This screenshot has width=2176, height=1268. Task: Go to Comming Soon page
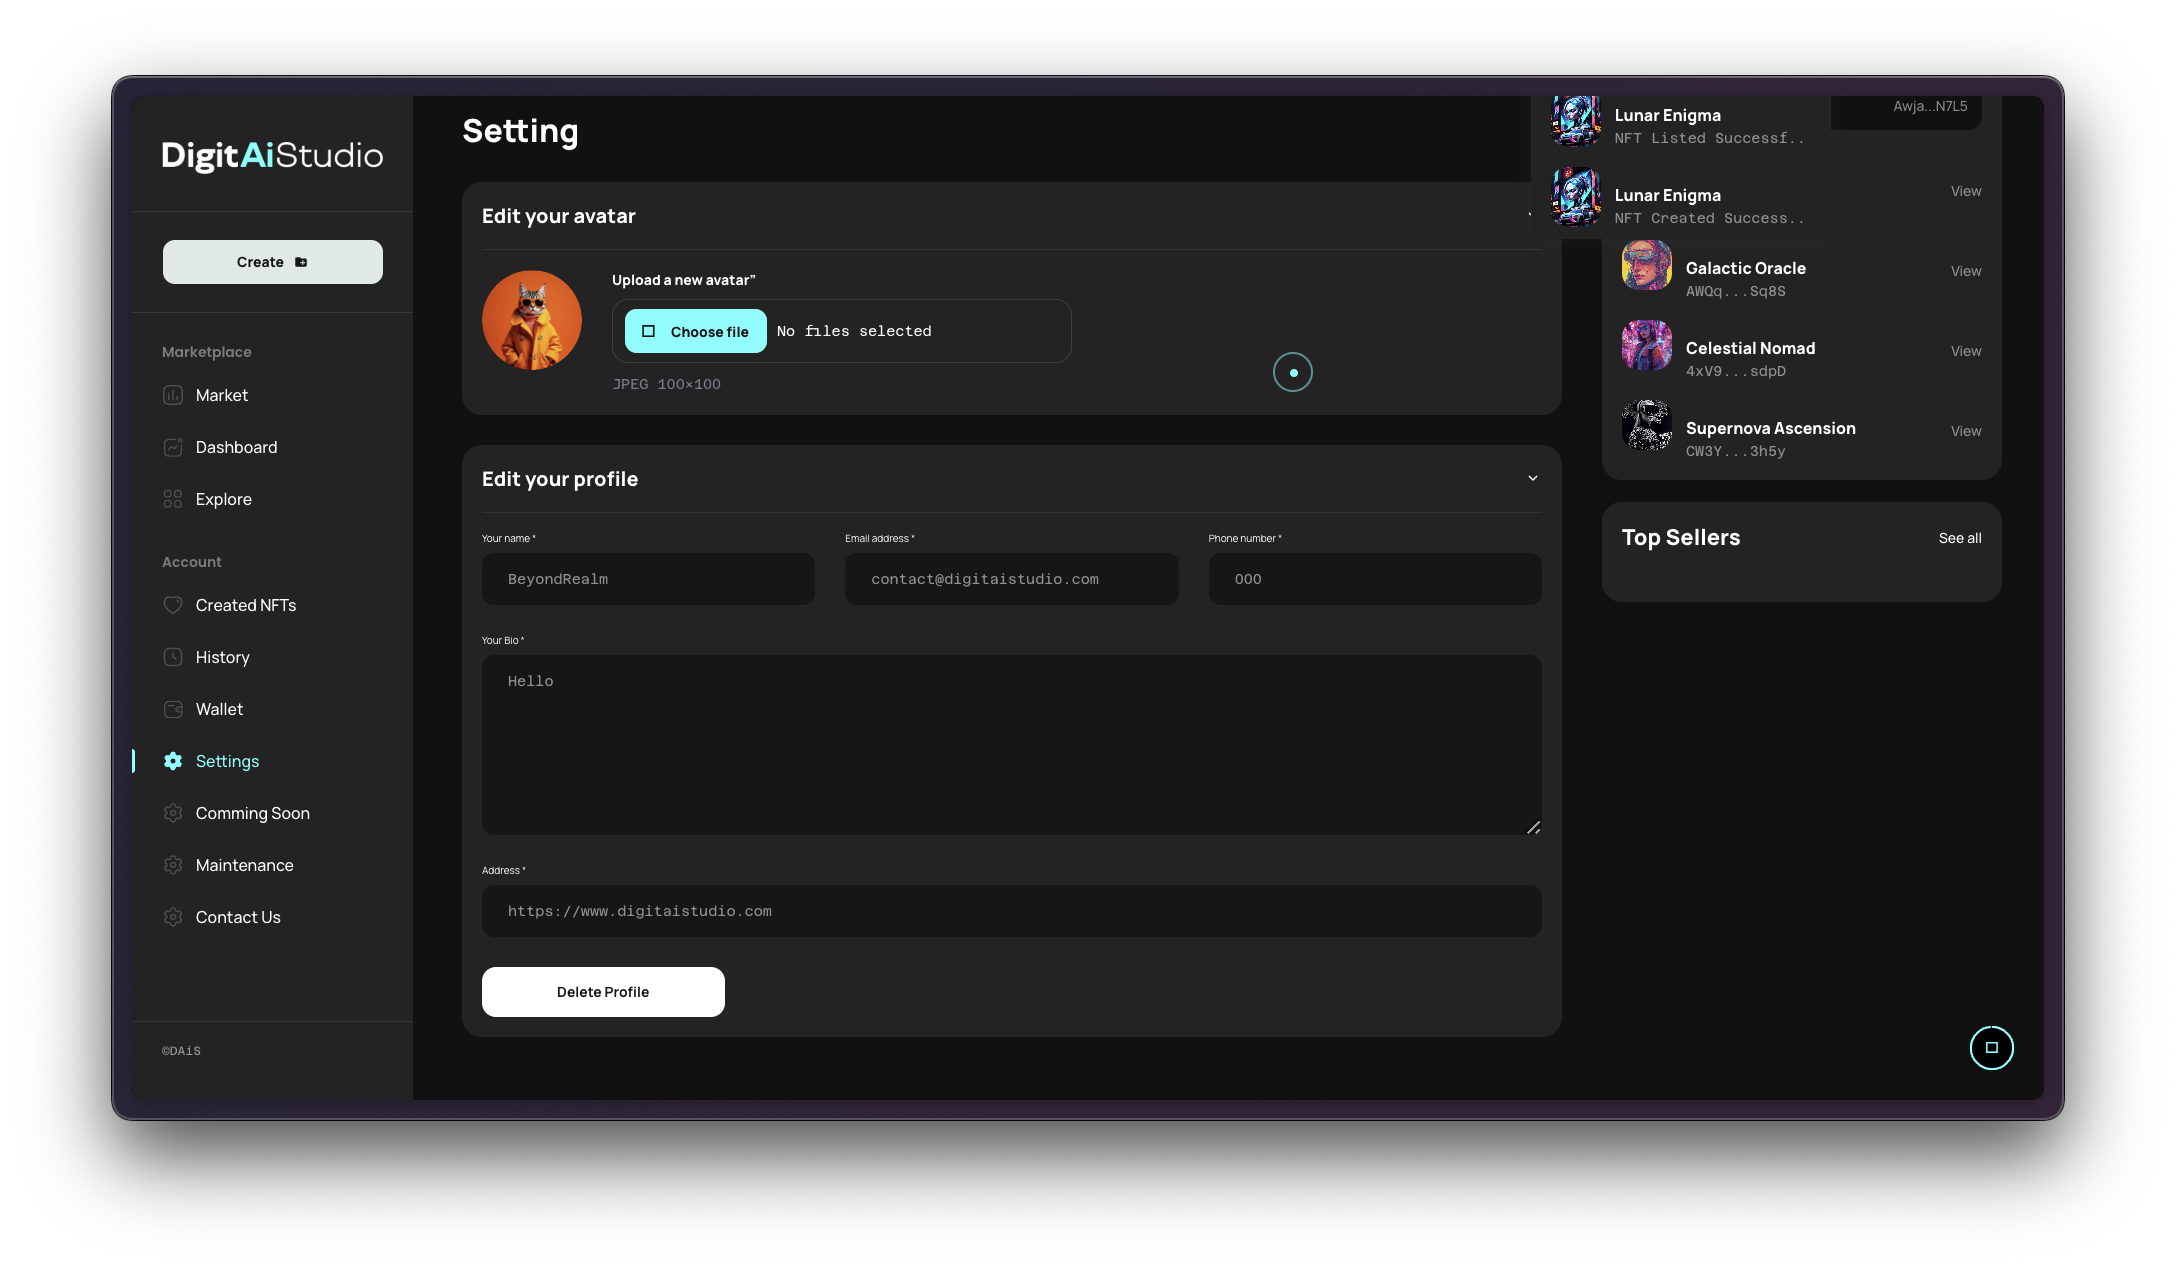coord(252,813)
